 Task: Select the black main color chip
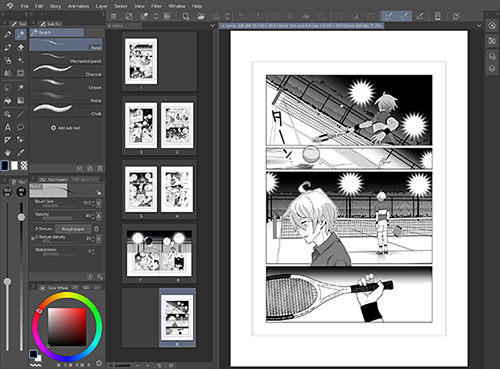5,165
